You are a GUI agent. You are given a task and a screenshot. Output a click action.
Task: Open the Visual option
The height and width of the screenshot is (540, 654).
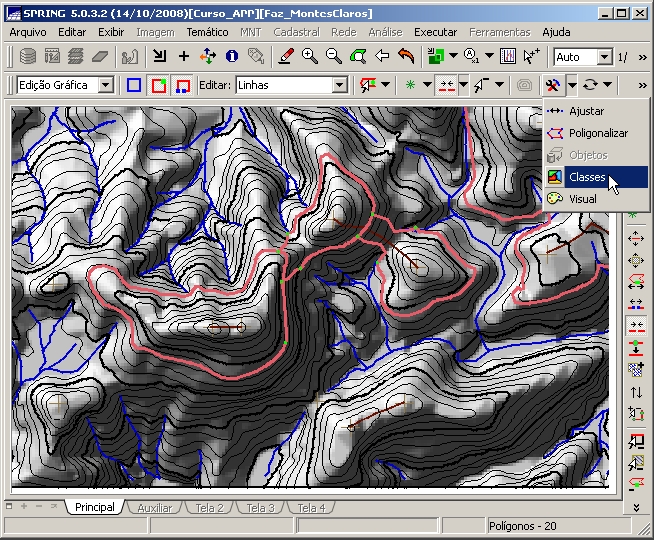coord(582,199)
